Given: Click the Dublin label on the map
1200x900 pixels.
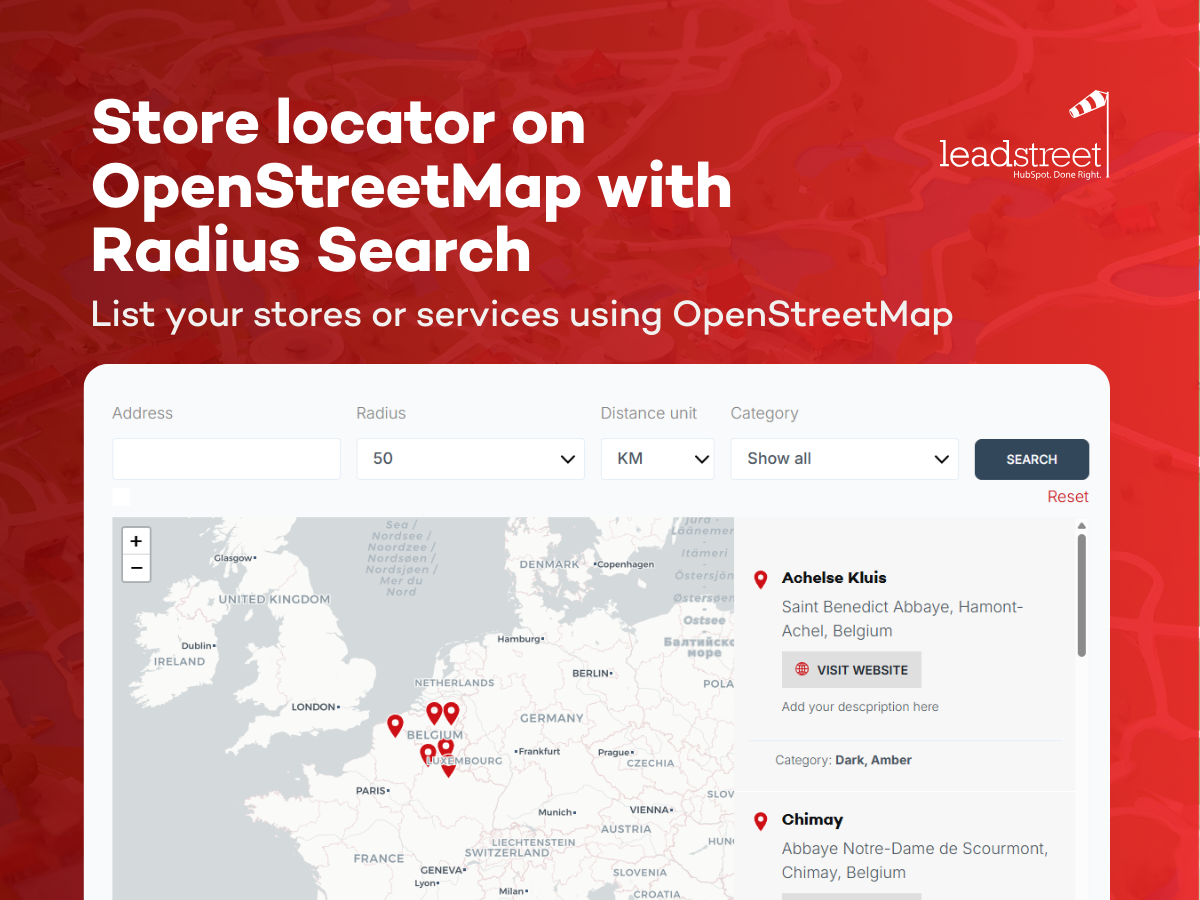Looking at the screenshot, I should (200, 646).
